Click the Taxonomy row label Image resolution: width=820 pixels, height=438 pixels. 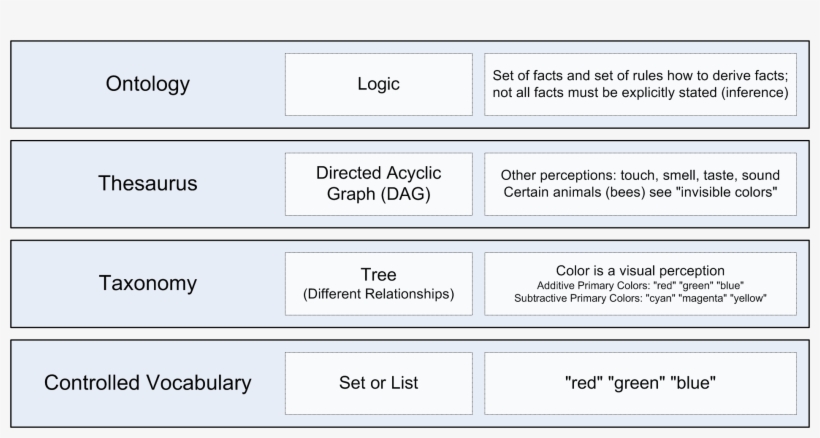(147, 283)
